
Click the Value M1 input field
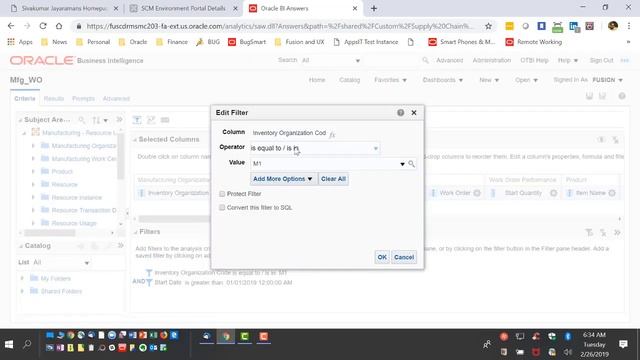pos(325,164)
